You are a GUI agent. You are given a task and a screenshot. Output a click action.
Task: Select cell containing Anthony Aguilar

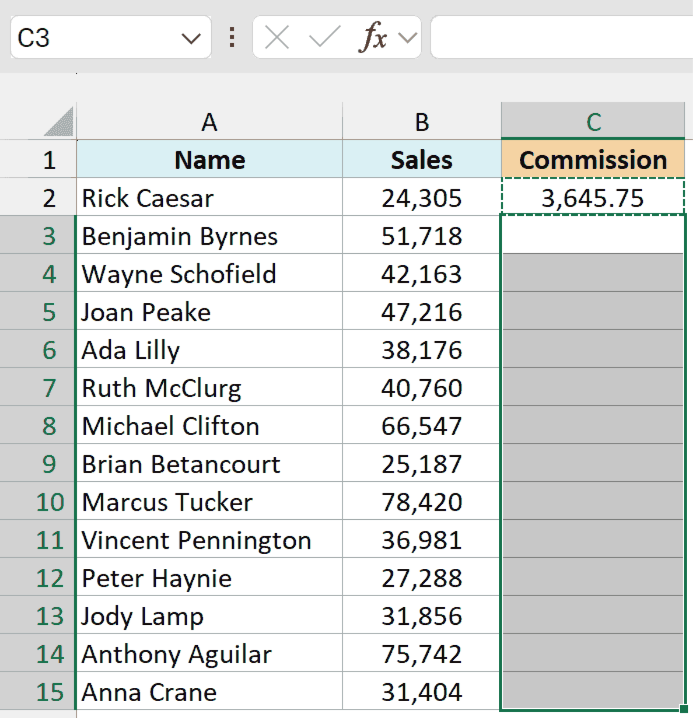209,653
